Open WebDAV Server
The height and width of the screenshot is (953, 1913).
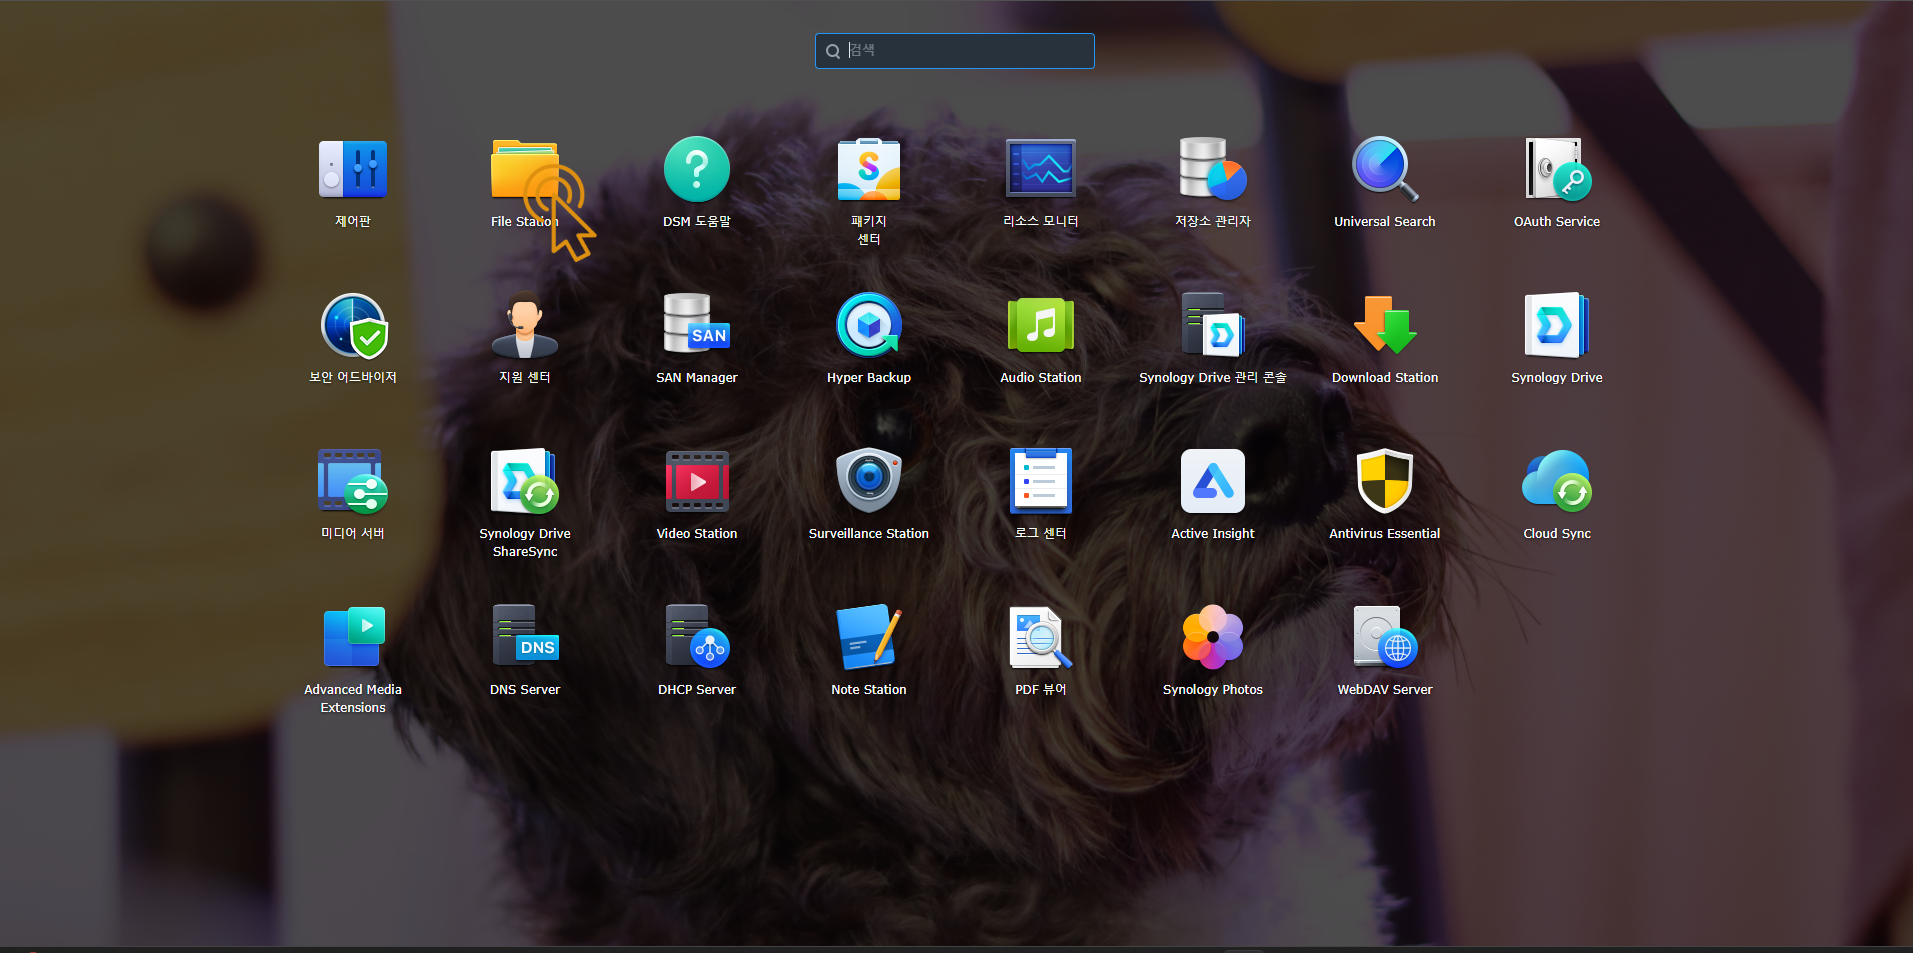tap(1385, 637)
